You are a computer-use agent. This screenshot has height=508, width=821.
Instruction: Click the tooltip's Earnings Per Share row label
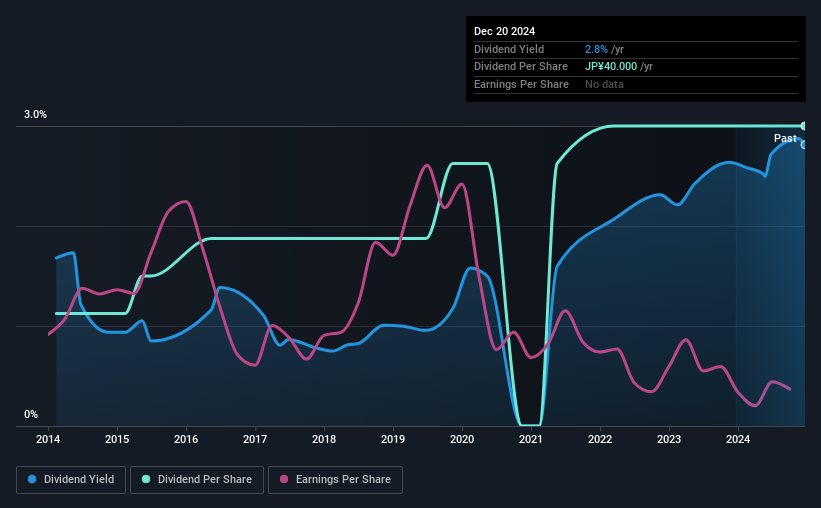tap(521, 84)
